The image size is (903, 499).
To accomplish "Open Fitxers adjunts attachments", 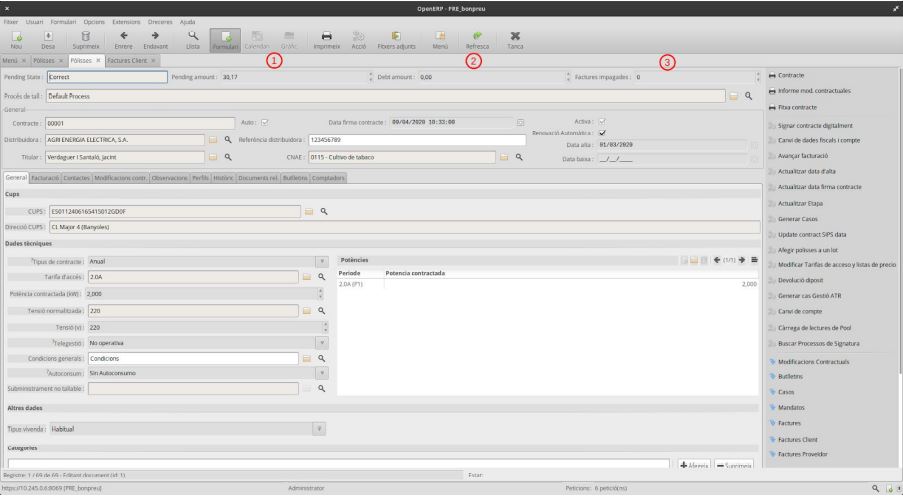I will [396, 38].
